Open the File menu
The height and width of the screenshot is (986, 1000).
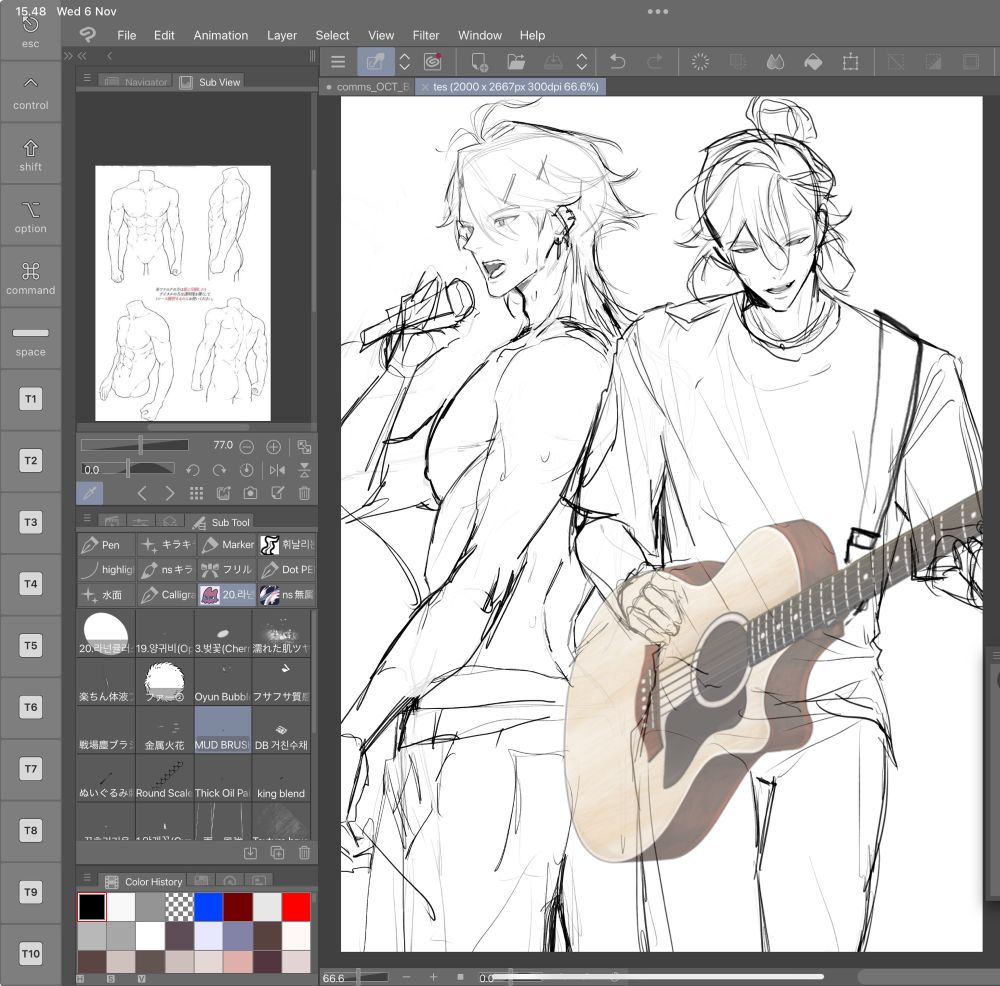126,35
